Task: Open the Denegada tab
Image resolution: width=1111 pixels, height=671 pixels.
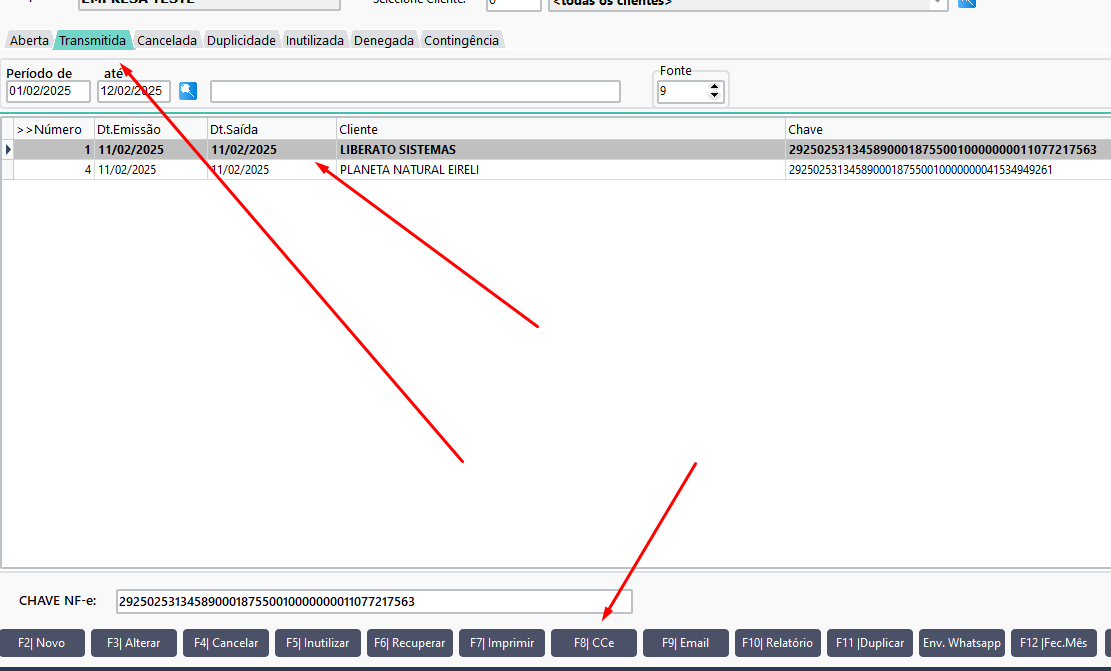Action: point(383,40)
